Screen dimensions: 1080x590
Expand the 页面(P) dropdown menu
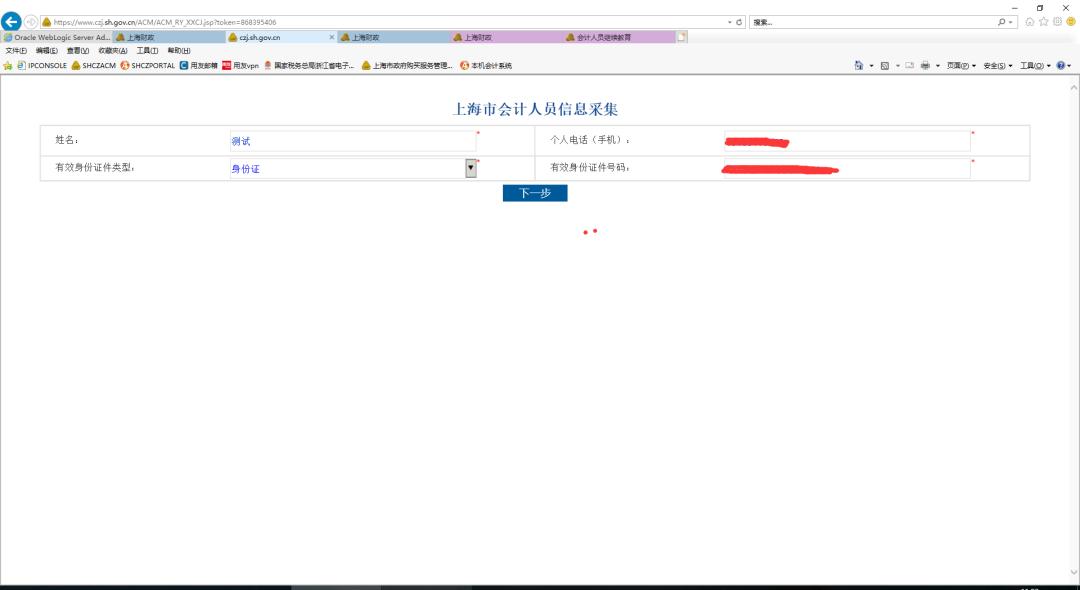coord(958,64)
